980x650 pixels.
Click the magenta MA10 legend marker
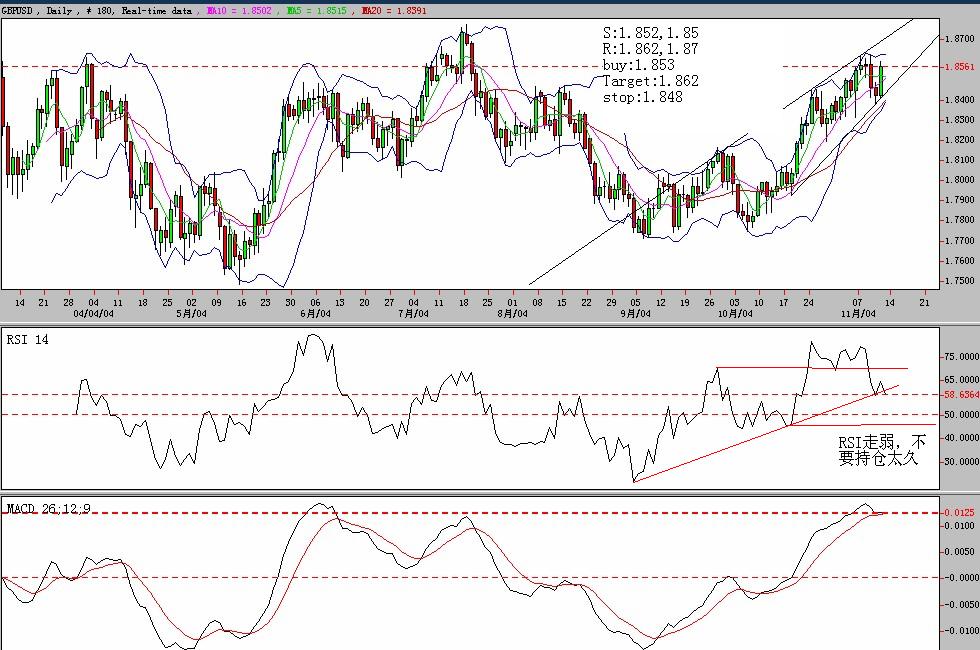pyautogui.click(x=210, y=10)
